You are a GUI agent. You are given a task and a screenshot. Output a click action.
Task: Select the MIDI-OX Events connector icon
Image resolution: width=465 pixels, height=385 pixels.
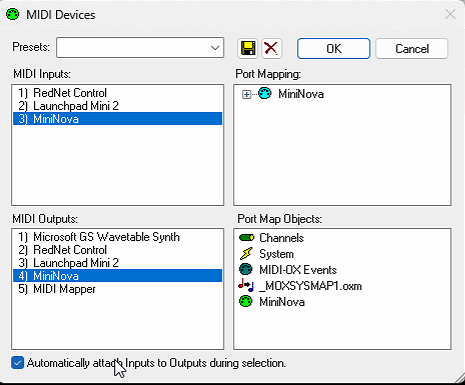[246, 269]
